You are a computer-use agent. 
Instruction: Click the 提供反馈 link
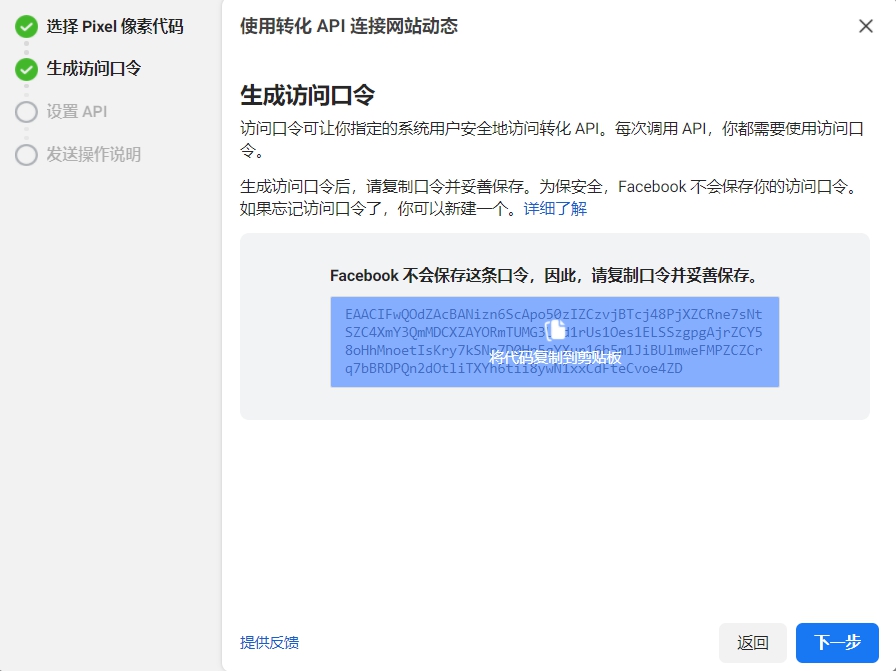click(269, 642)
